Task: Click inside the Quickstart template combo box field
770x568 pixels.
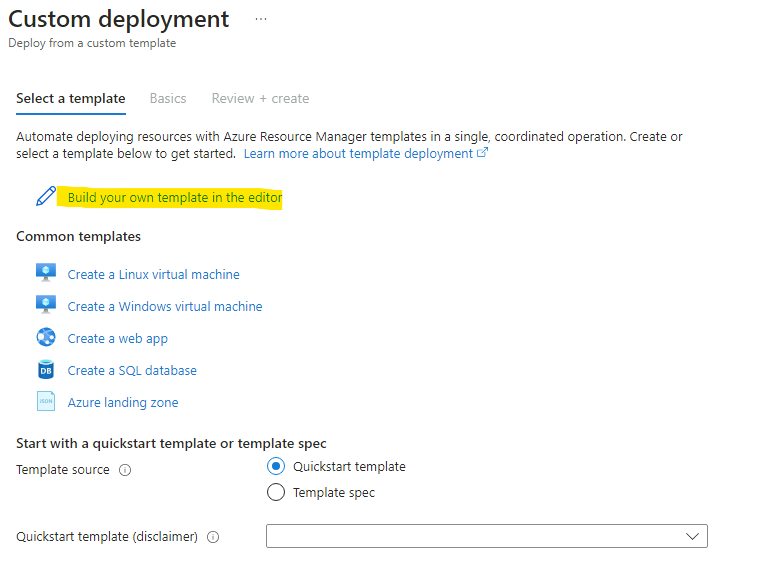Action: tap(487, 536)
